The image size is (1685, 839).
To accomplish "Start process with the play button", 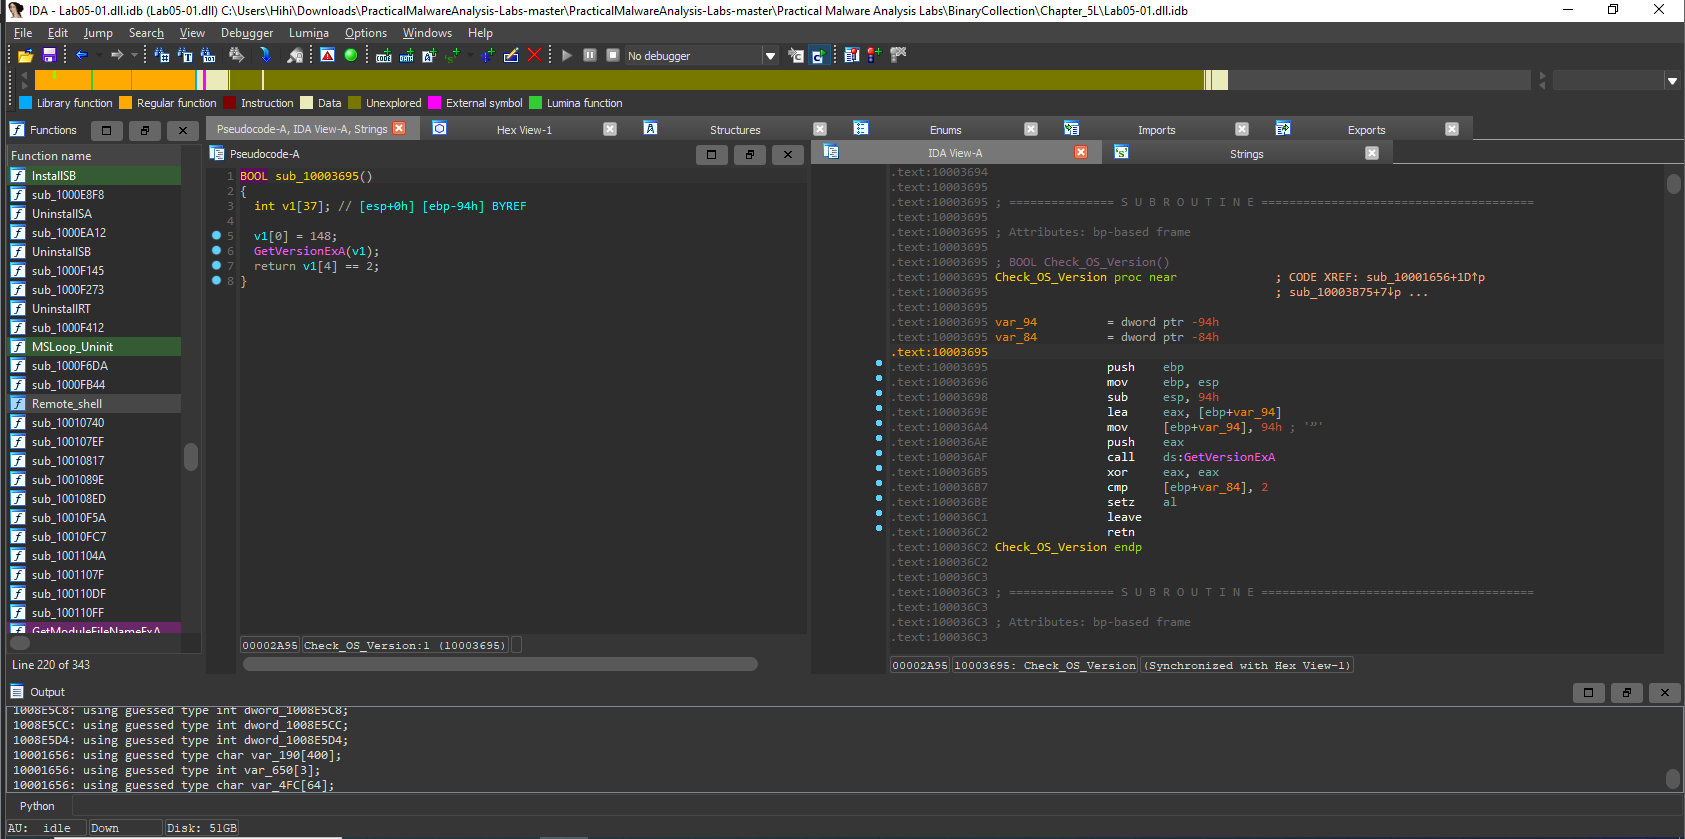I will [567, 55].
